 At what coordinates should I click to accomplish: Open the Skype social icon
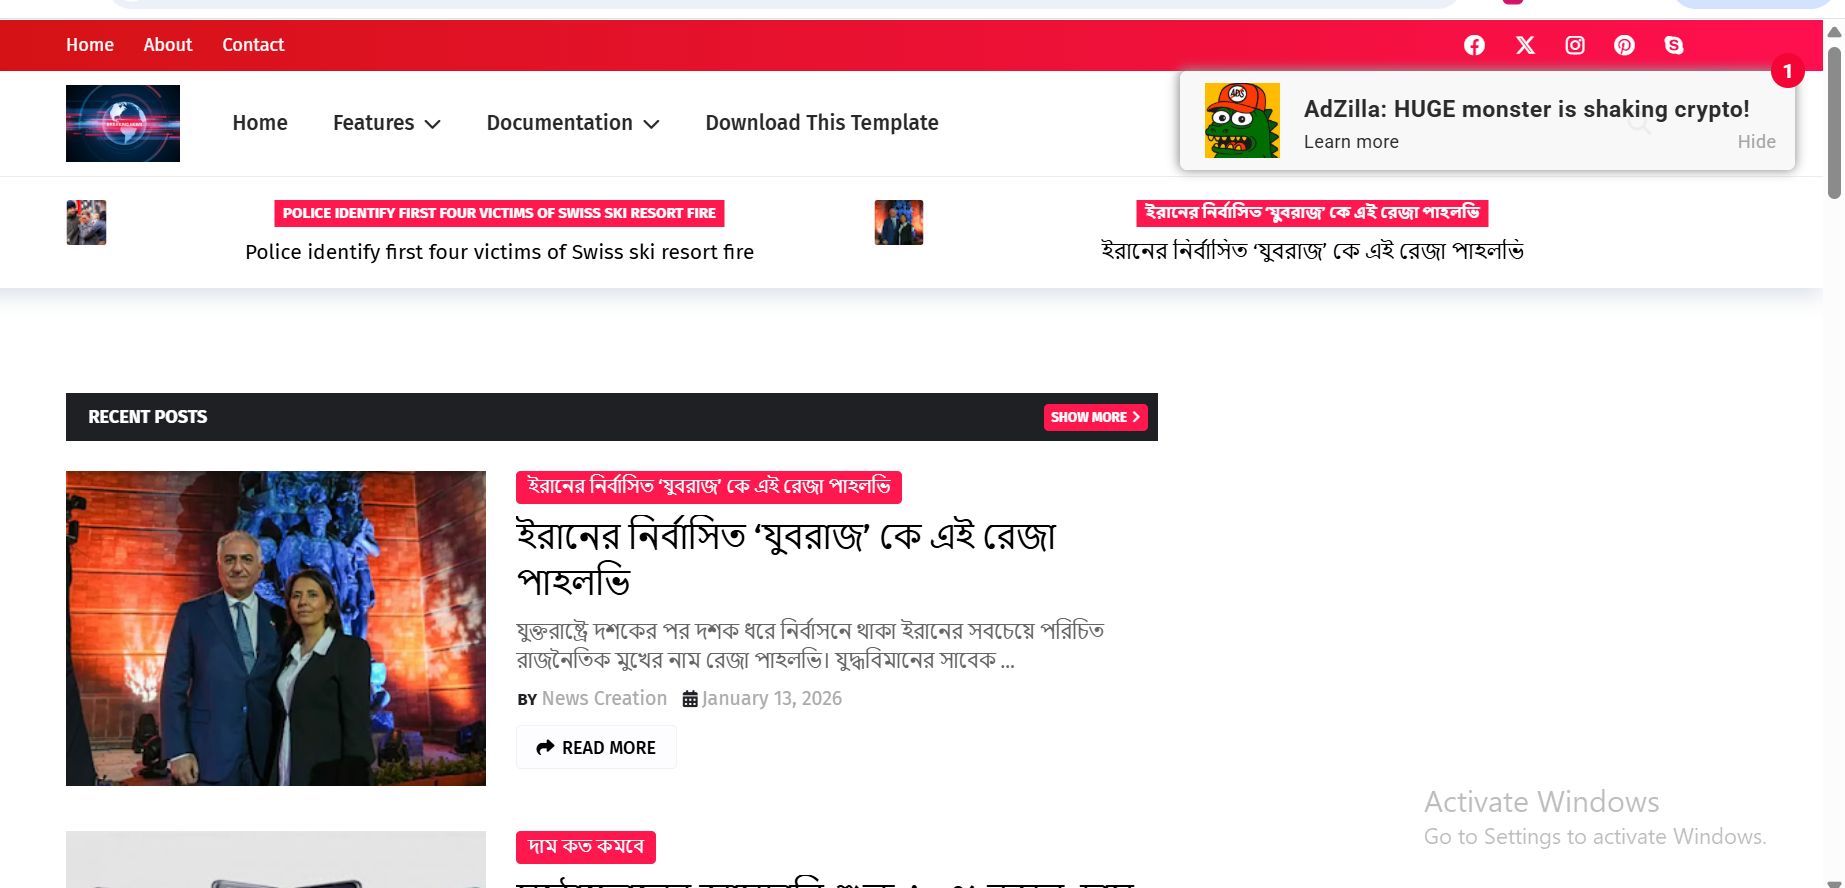coord(1674,45)
